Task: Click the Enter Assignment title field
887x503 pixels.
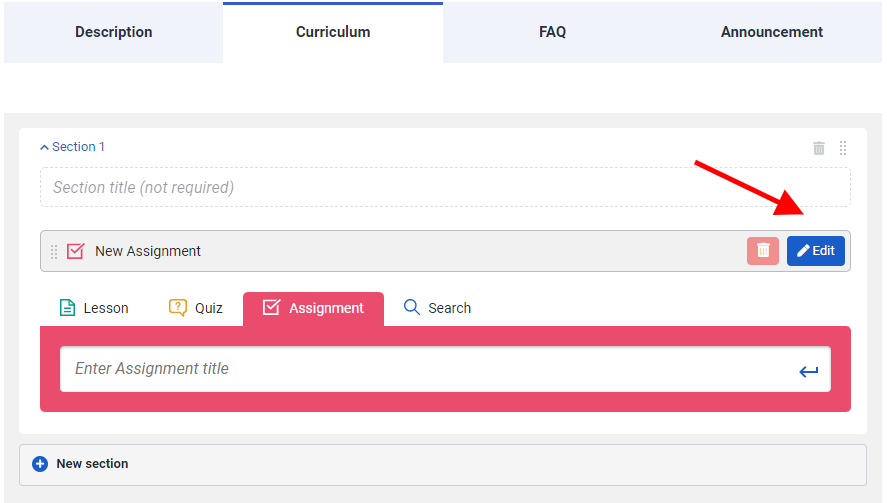Action: coord(420,369)
